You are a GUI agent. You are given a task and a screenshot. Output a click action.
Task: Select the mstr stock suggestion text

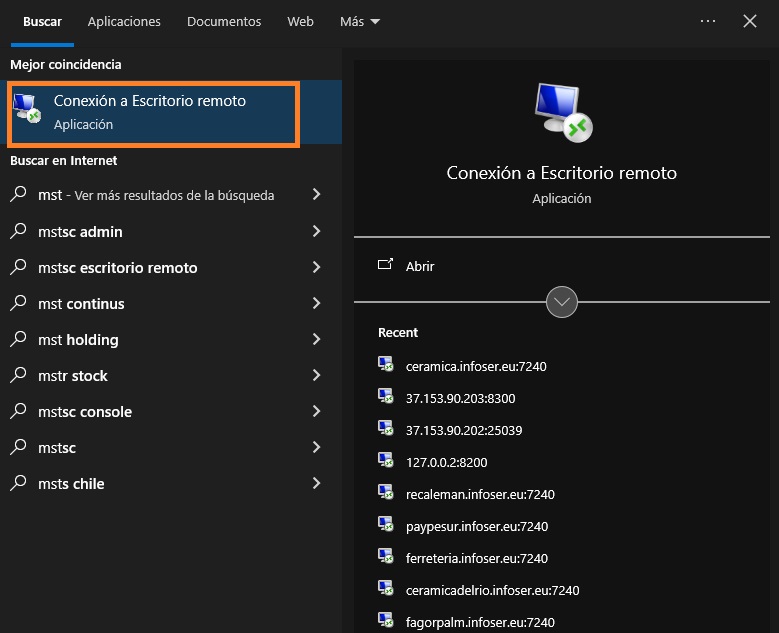(x=73, y=376)
